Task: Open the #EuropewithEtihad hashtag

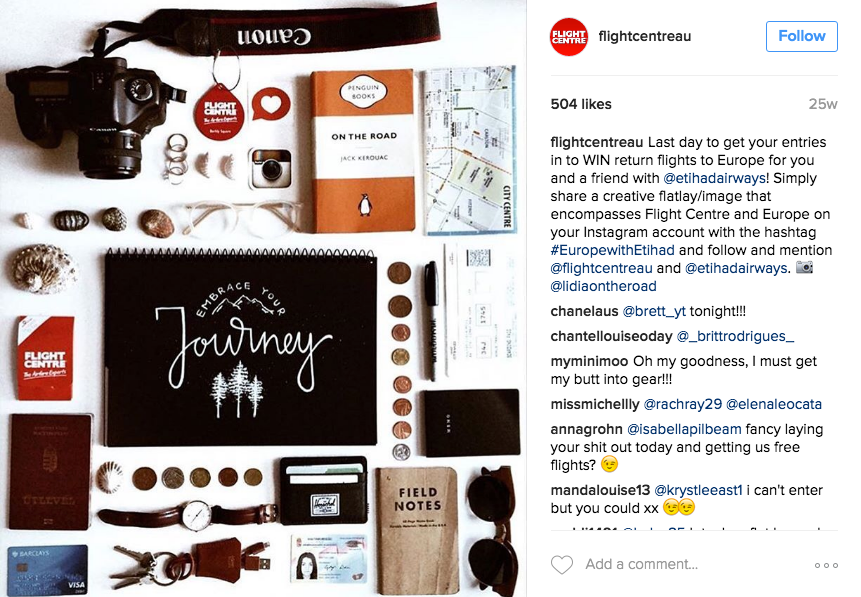Action: 612,250
